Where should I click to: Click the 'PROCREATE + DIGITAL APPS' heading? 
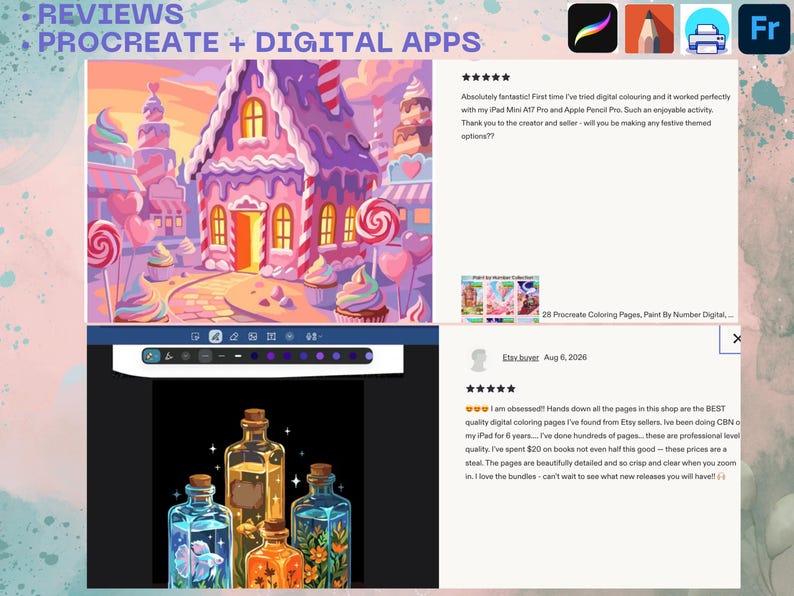(259, 42)
